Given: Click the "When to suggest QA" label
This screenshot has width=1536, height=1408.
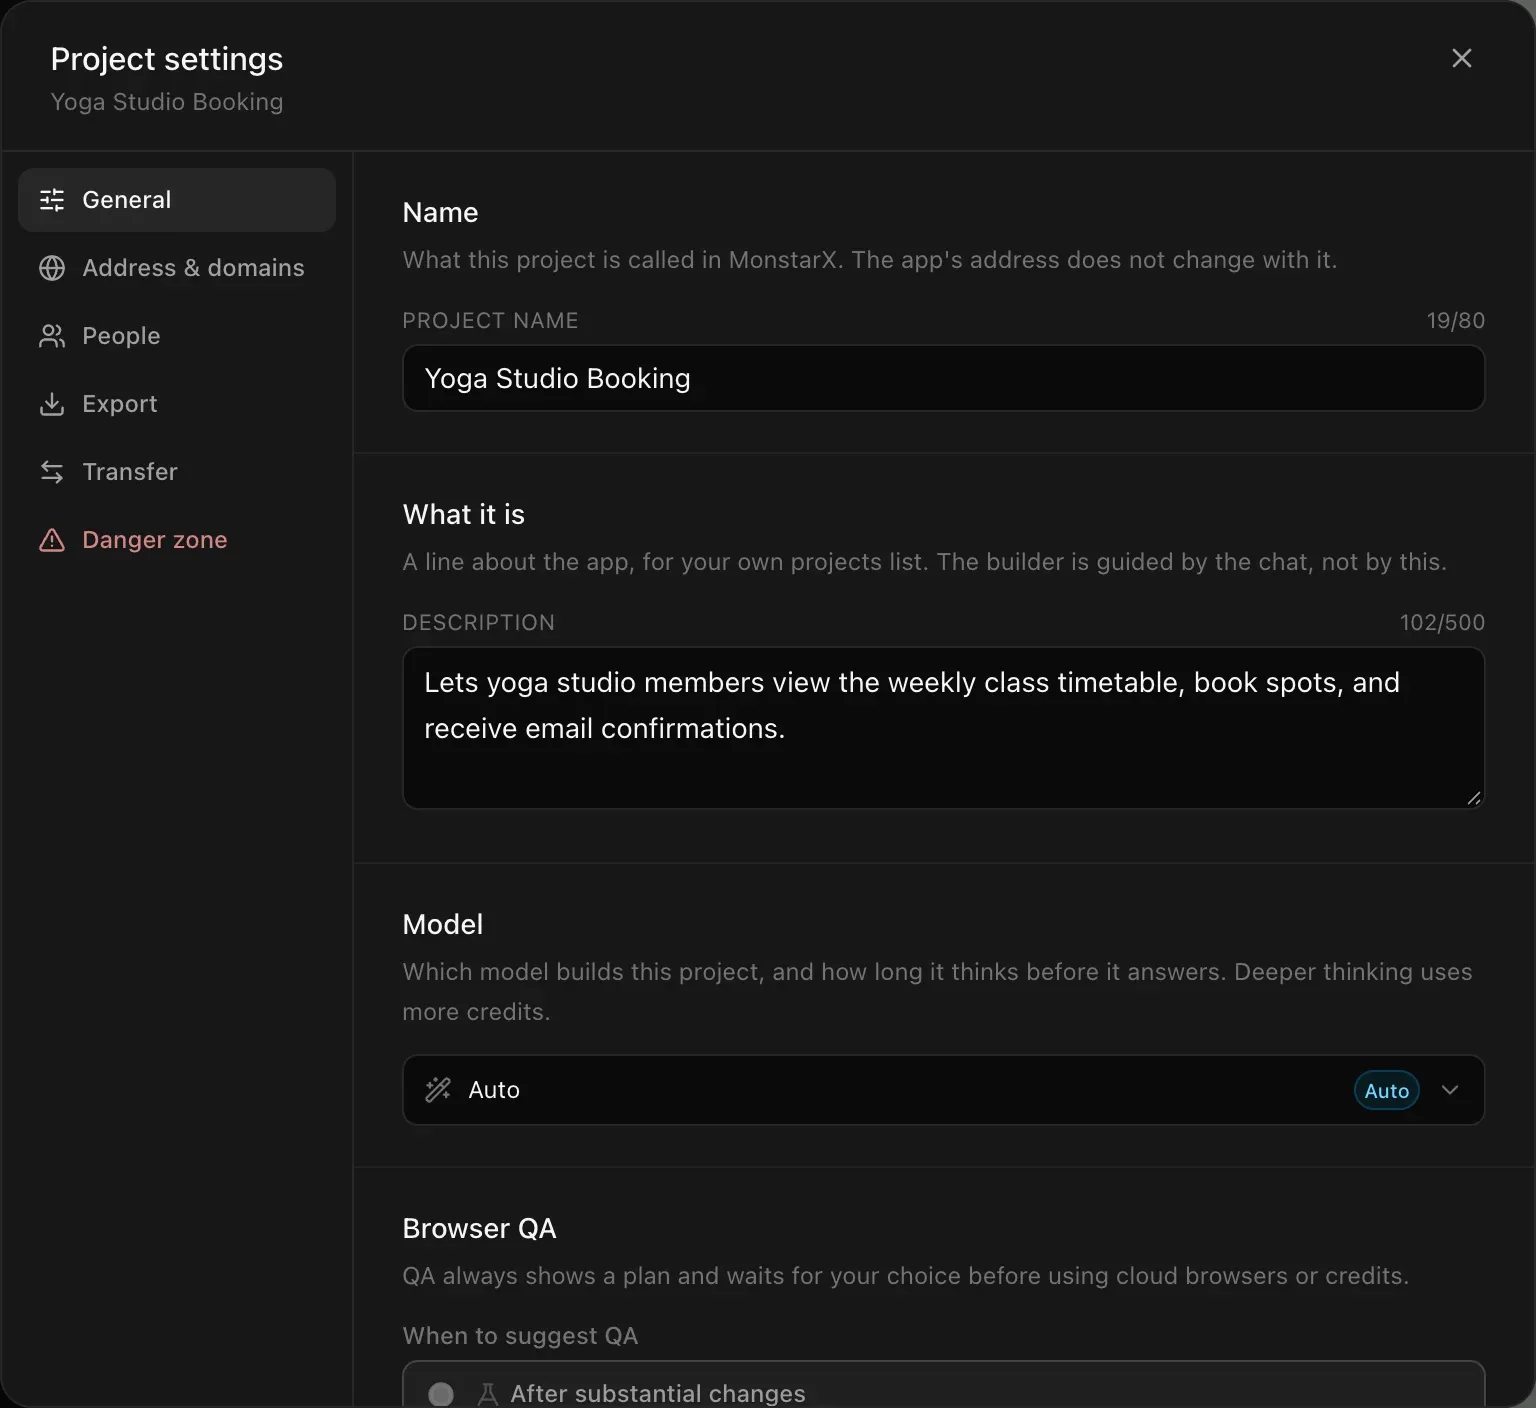Looking at the screenshot, I should [x=520, y=1336].
